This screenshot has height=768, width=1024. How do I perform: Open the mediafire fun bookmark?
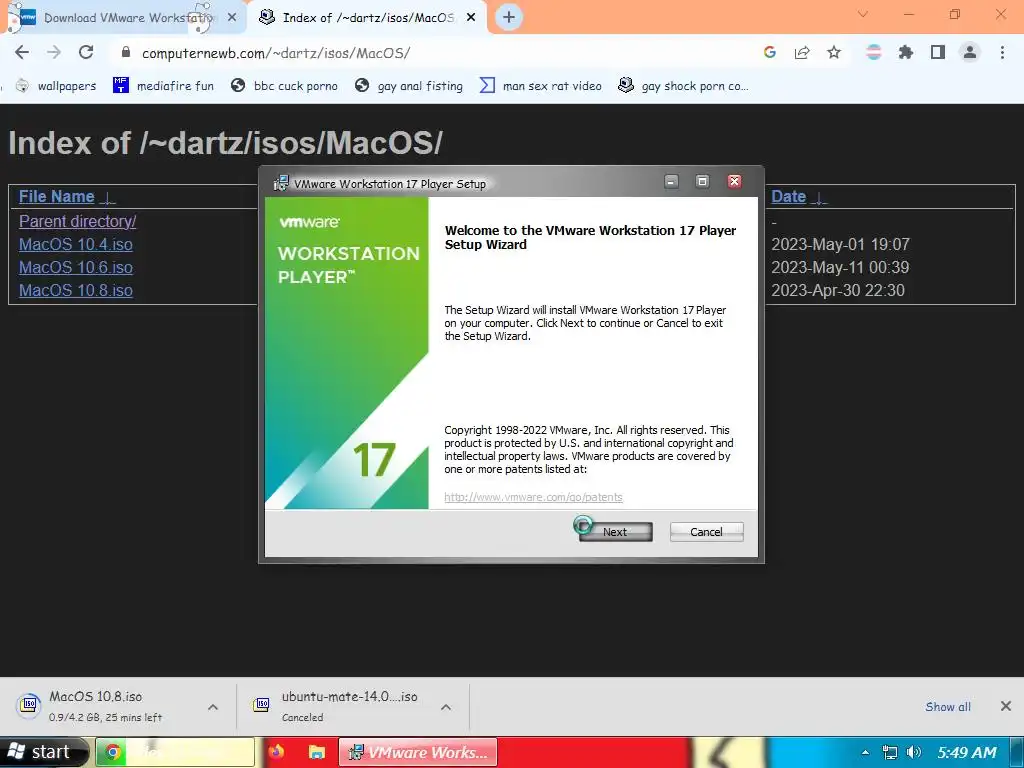tap(163, 86)
